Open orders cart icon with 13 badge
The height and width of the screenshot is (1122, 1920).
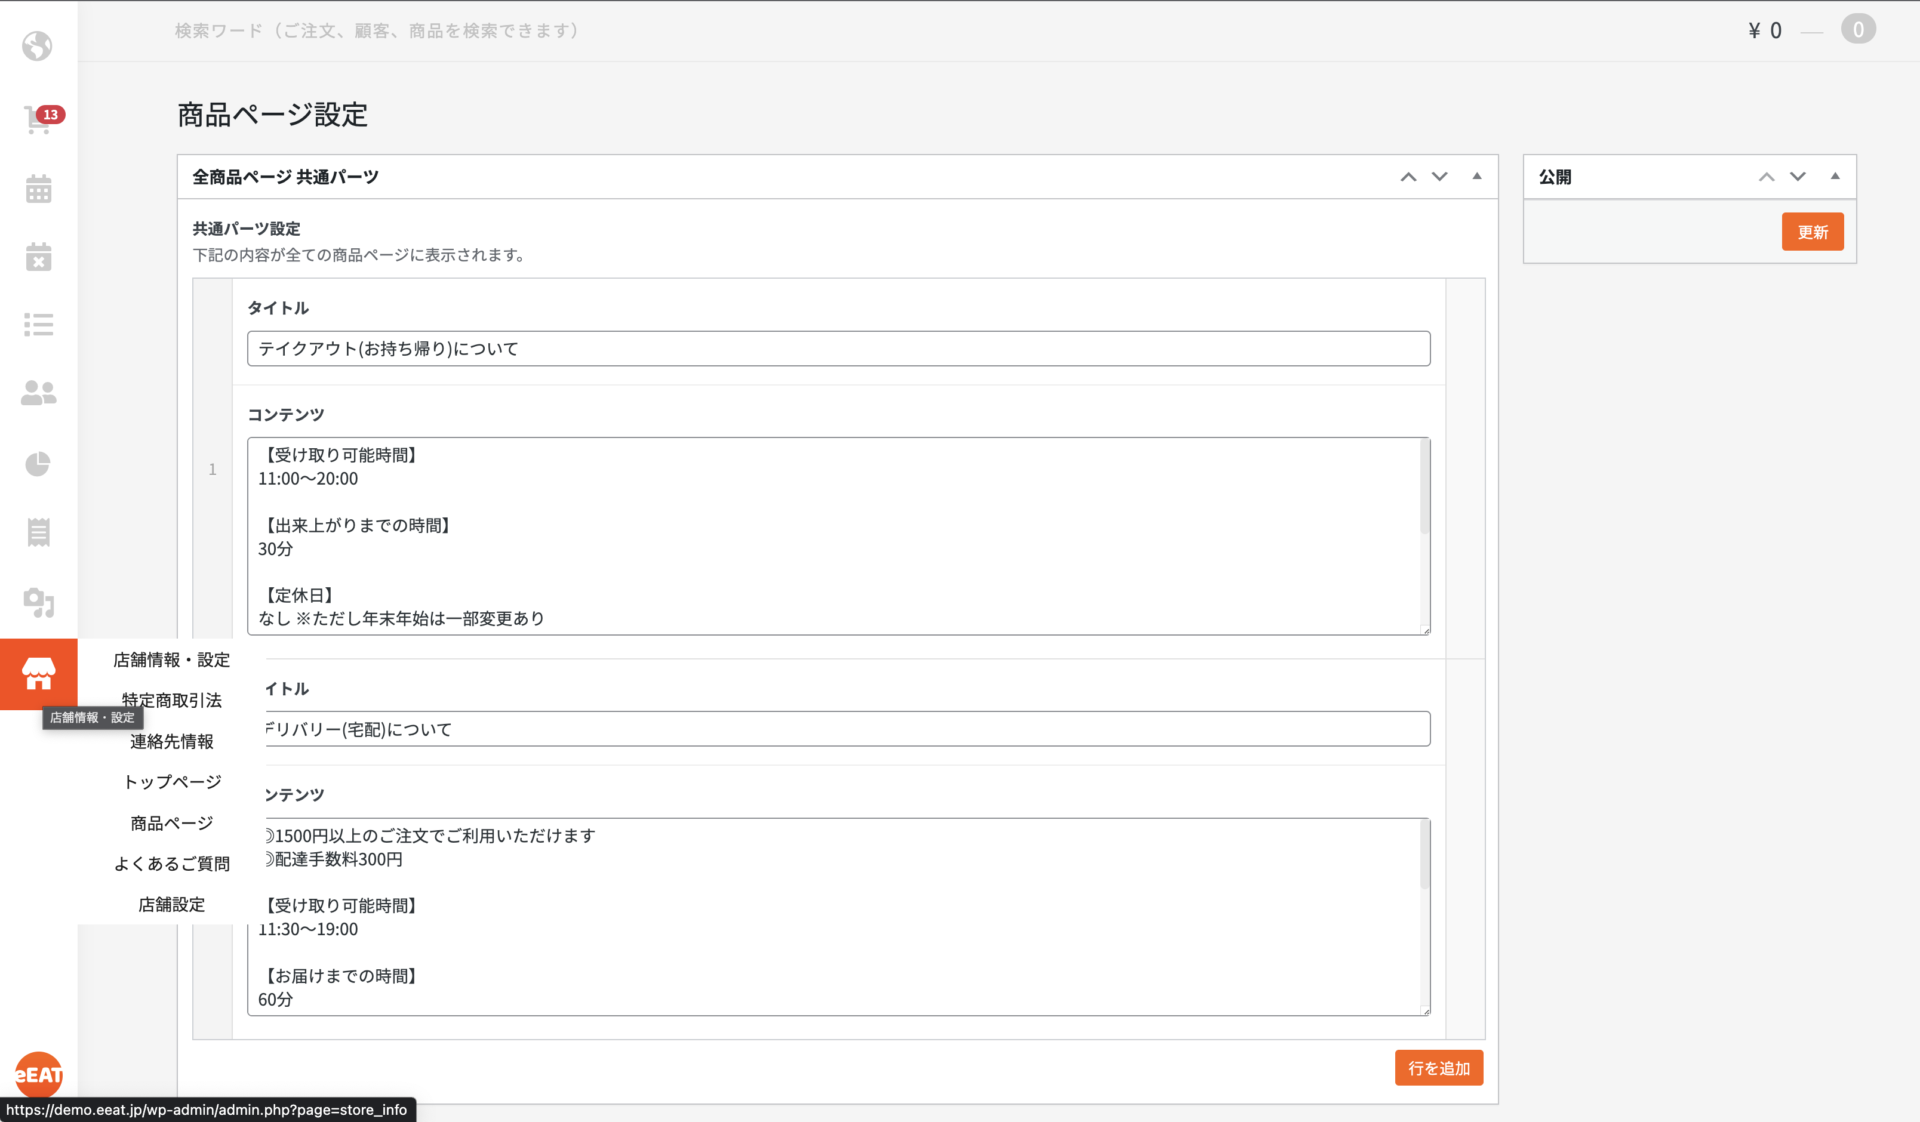38,120
